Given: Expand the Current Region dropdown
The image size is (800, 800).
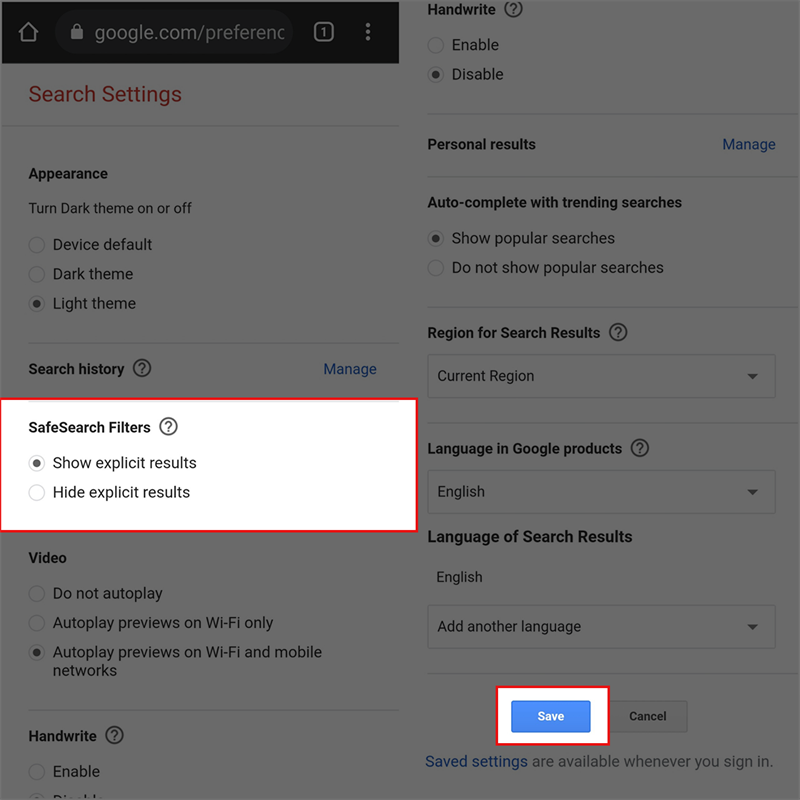Looking at the screenshot, I should click(601, 377).
